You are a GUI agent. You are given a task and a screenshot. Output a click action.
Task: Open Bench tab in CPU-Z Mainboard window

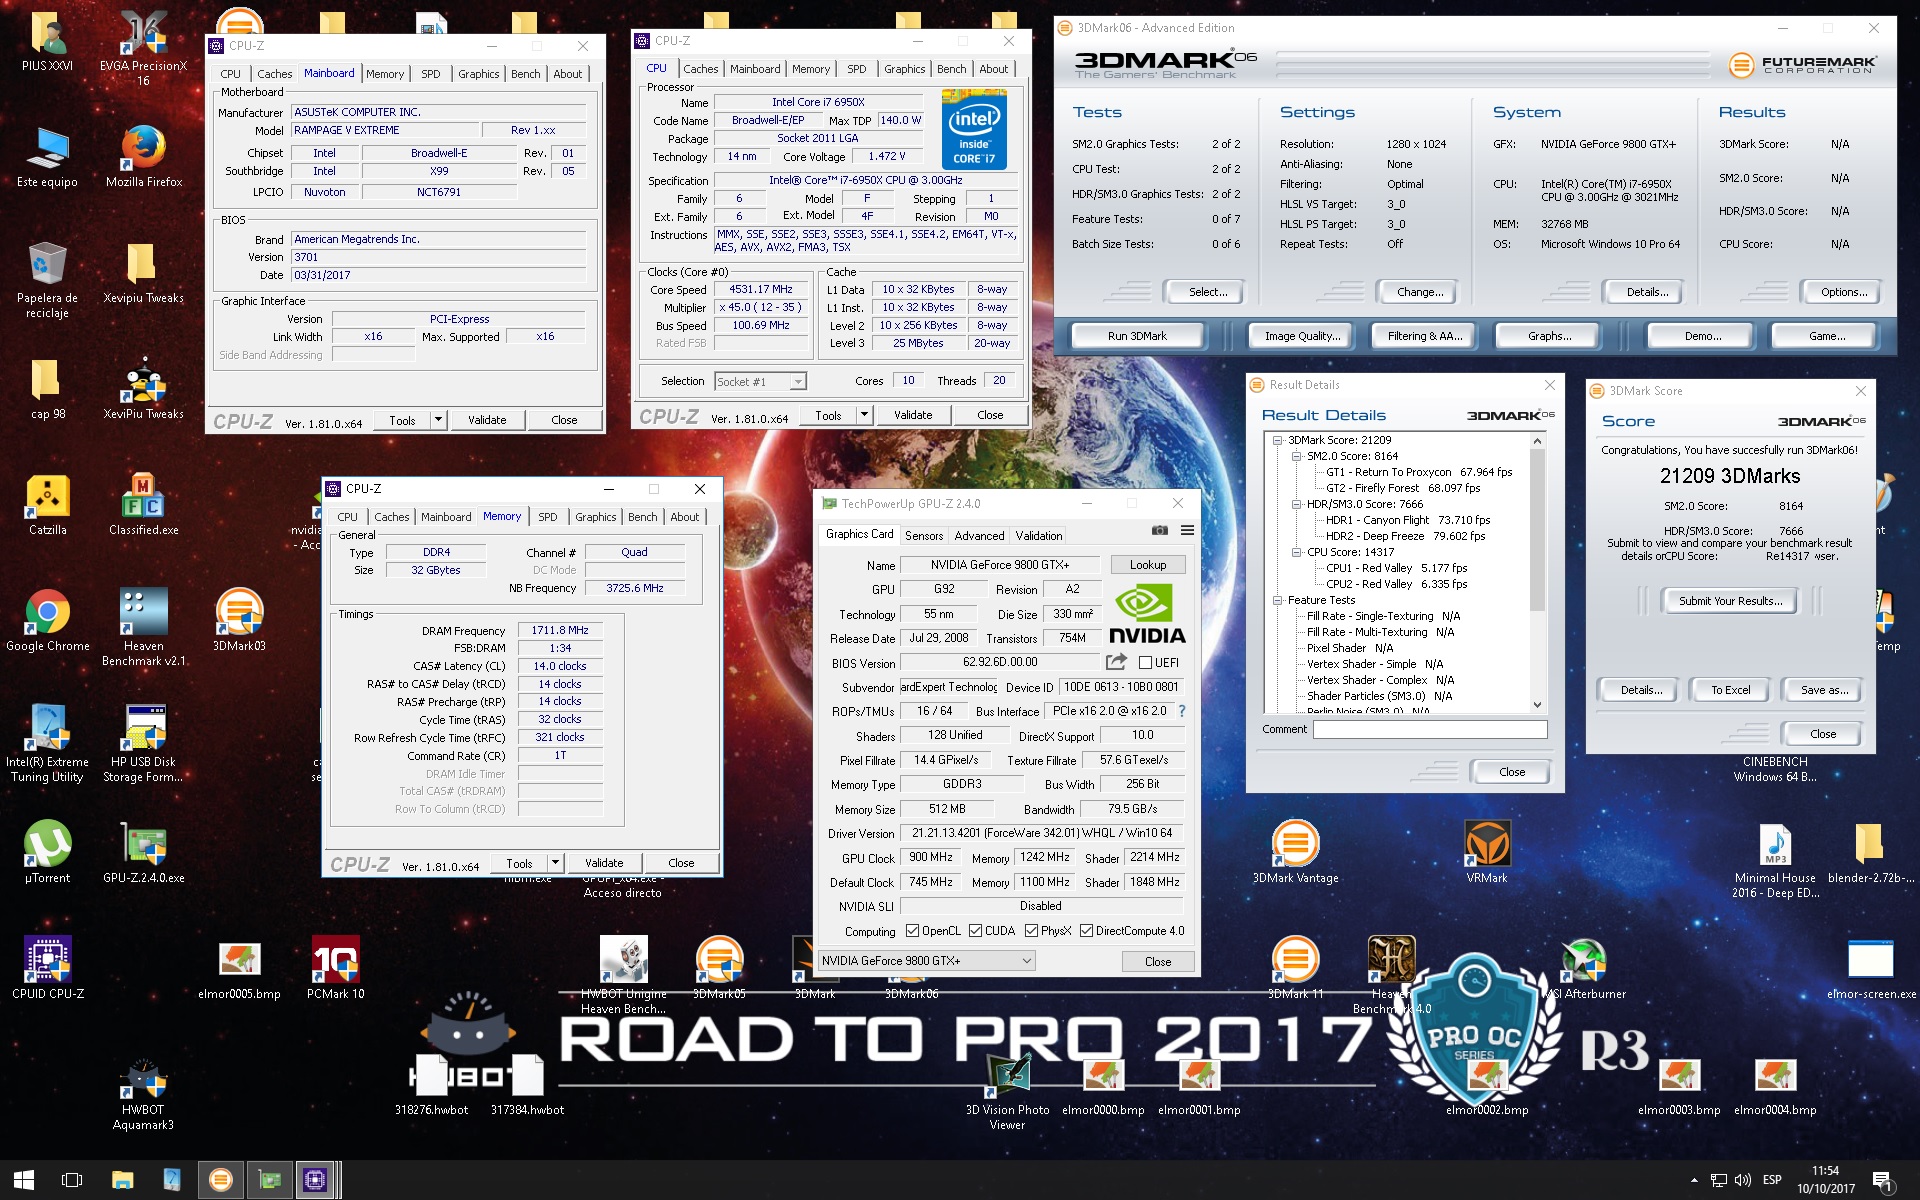click(525, 74)
